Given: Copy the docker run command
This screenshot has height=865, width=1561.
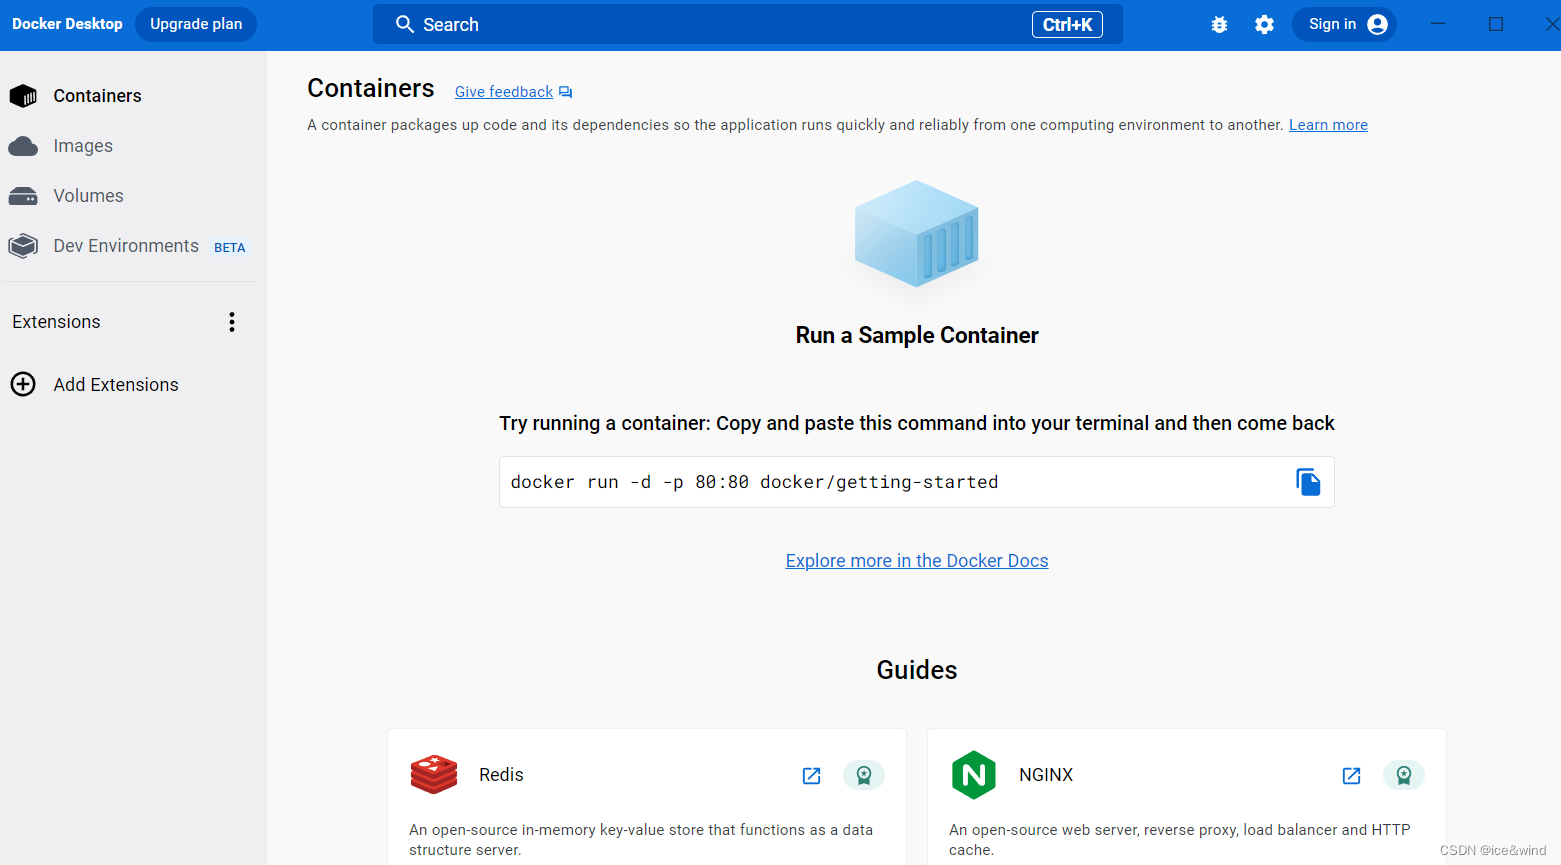Looking at the screenshot, I should coord(1308,482).
